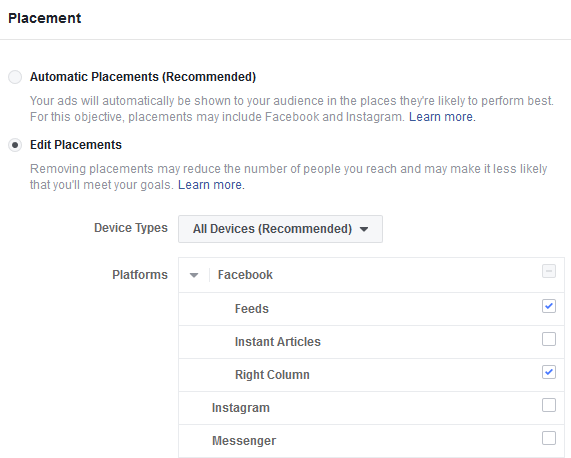Open Learn more link under Edit Placements
This screenshot has height=458, width=571.
pos(211,185)
